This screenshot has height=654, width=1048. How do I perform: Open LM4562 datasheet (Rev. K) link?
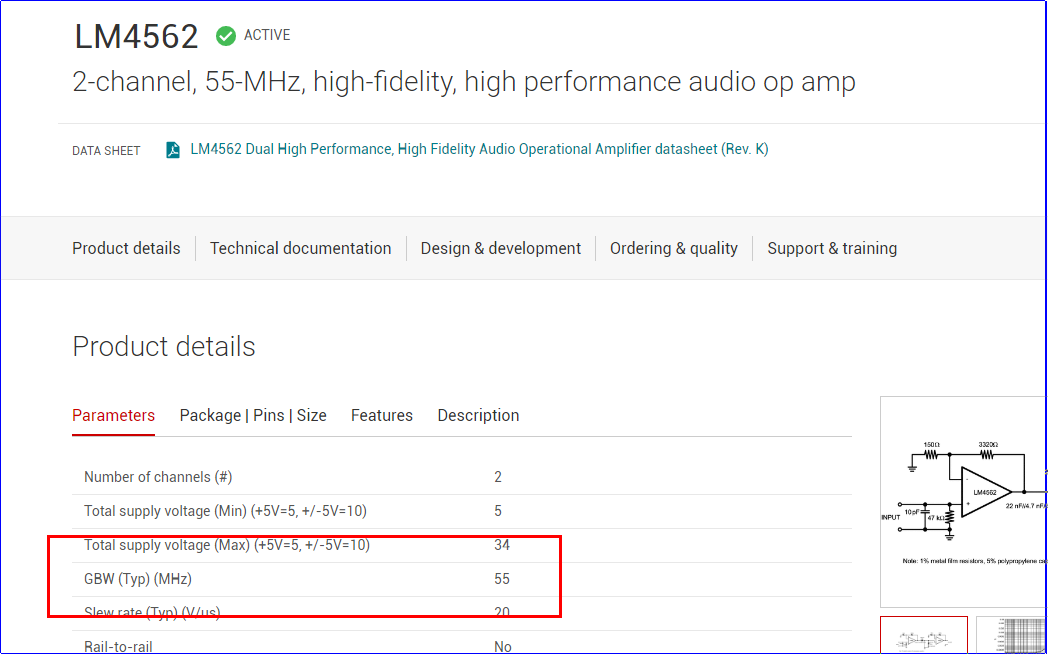(x=479, y=149)
